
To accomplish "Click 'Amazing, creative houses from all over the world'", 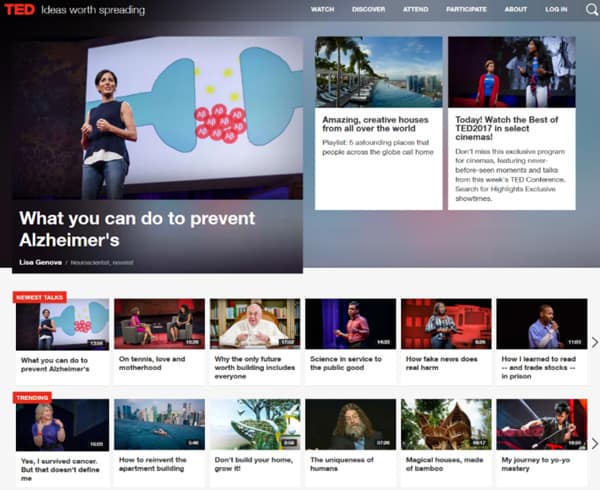I will coord(375,124).
